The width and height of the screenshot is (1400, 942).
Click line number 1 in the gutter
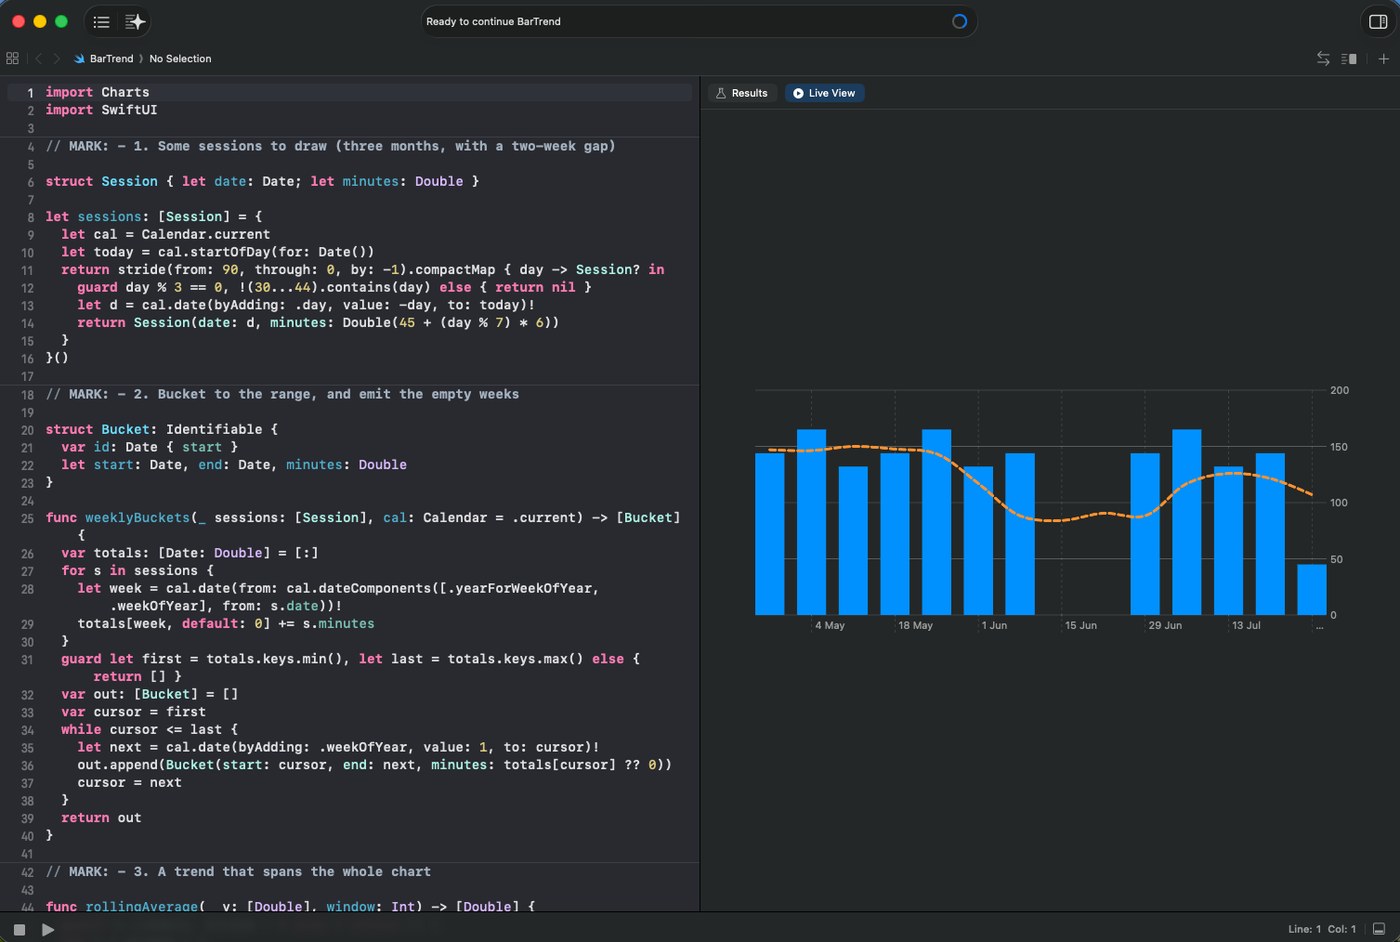click(x=30, y=92)
